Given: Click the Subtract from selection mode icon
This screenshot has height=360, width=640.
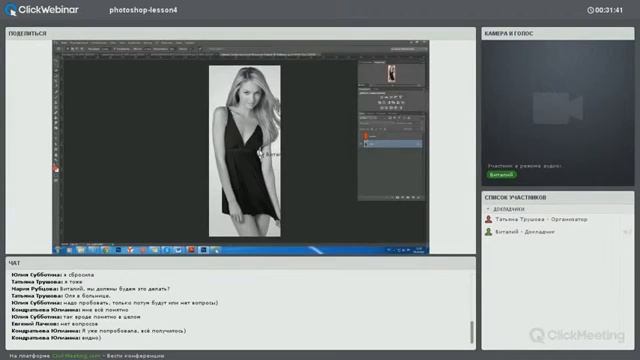Looking at the screenshot, I should click(x=77, y=49).
